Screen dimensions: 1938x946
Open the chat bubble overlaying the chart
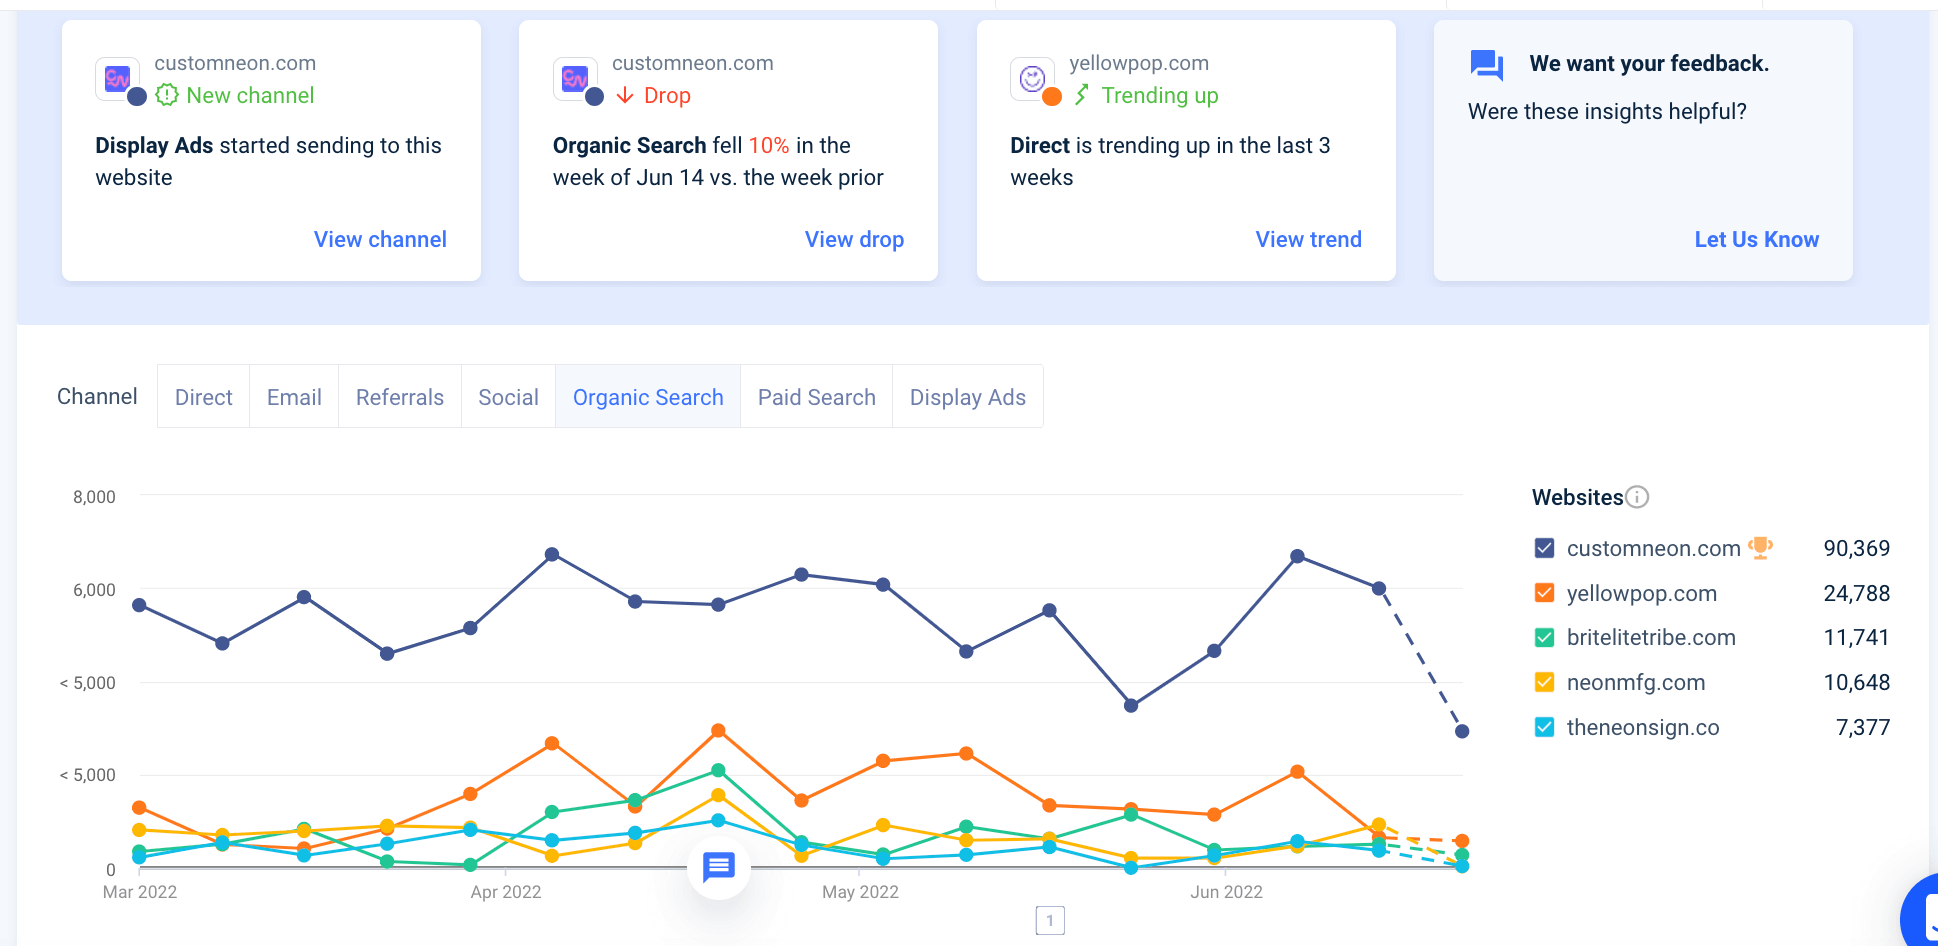(719, 868)
